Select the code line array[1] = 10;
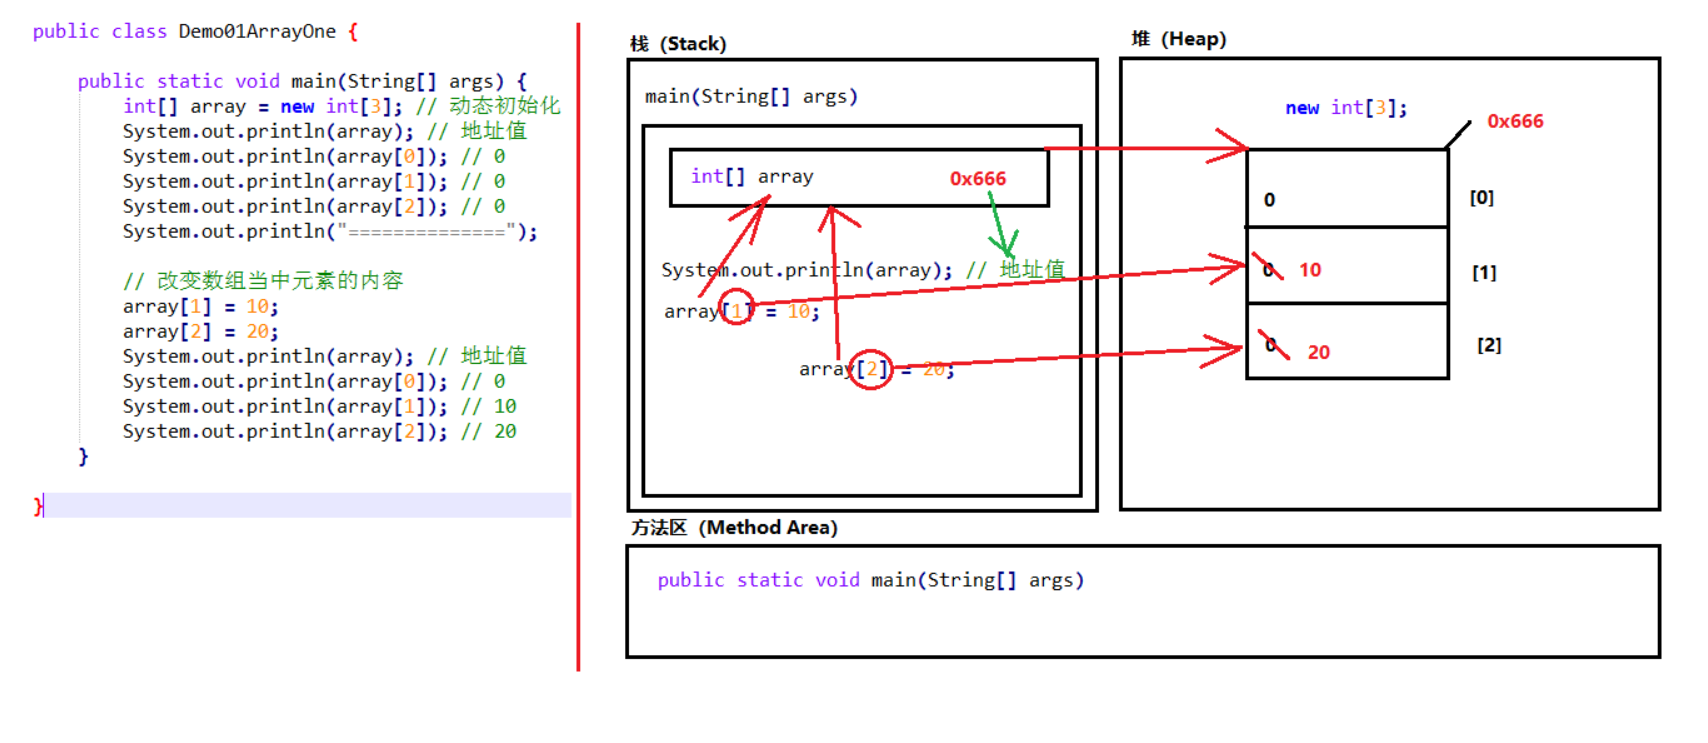This screenshot has width=1708, height=743. pyautogui.click(x=201, y=306)
